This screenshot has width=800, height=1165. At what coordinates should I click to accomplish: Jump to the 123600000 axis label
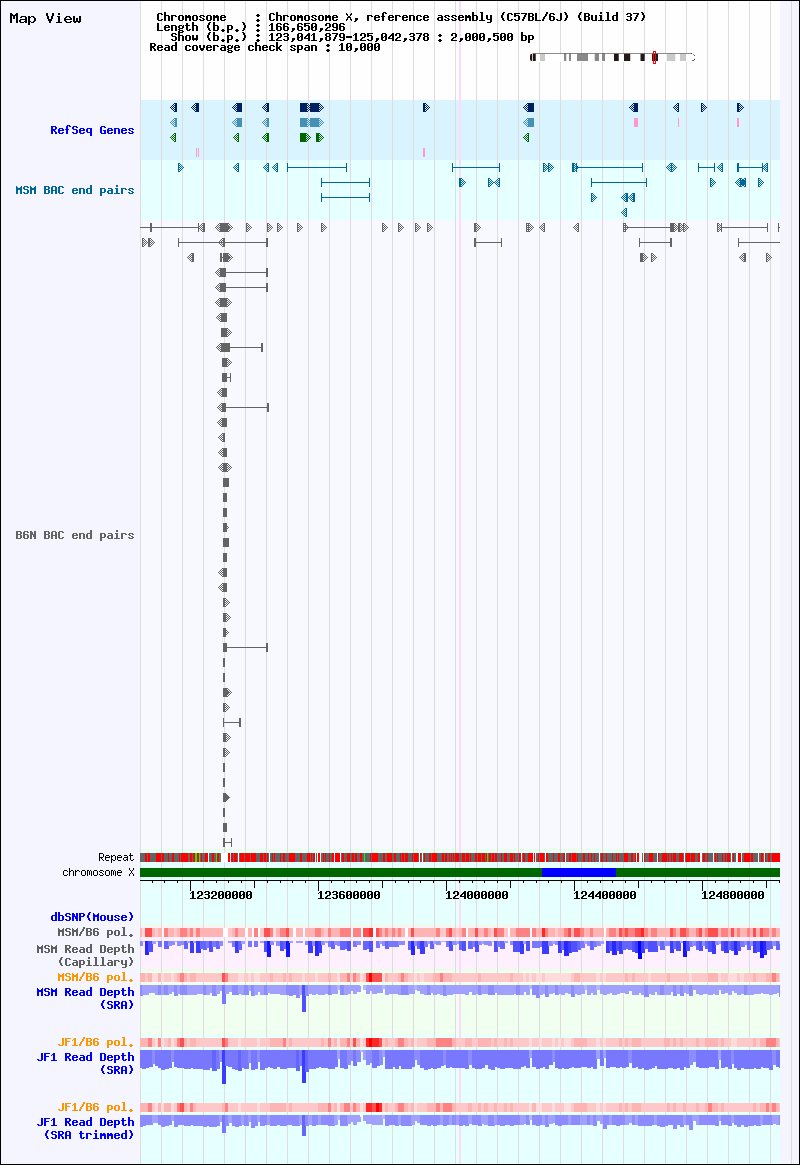point(348,895)
